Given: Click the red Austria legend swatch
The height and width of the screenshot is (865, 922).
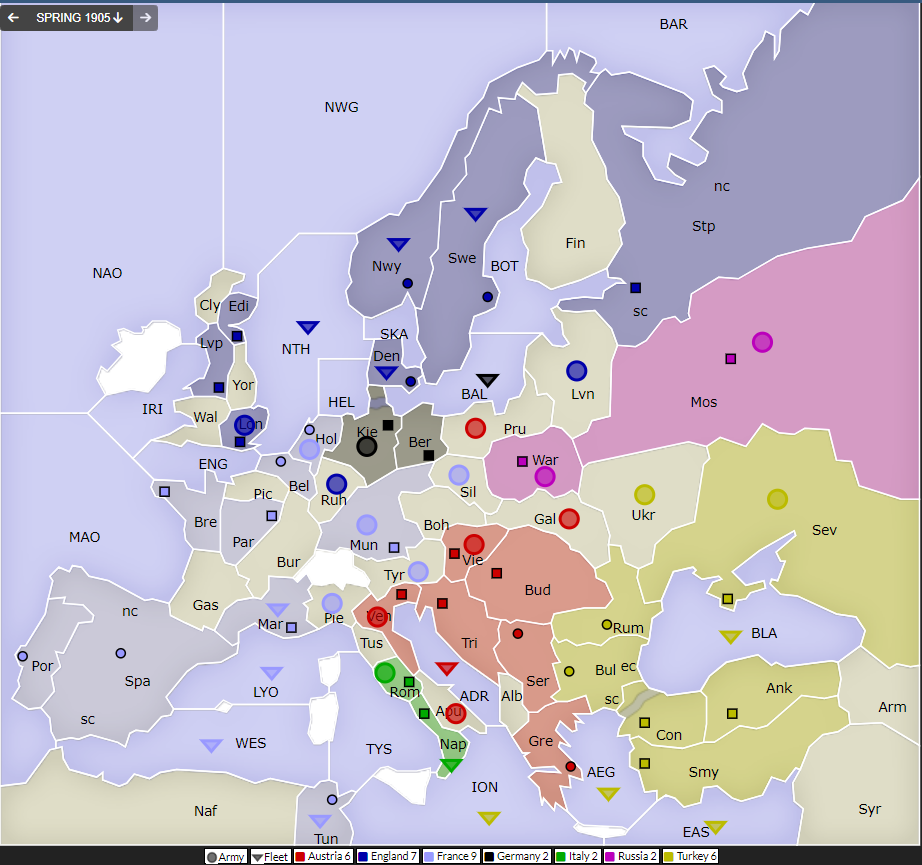Looking at the screenshot, I should tap(300, 857).
